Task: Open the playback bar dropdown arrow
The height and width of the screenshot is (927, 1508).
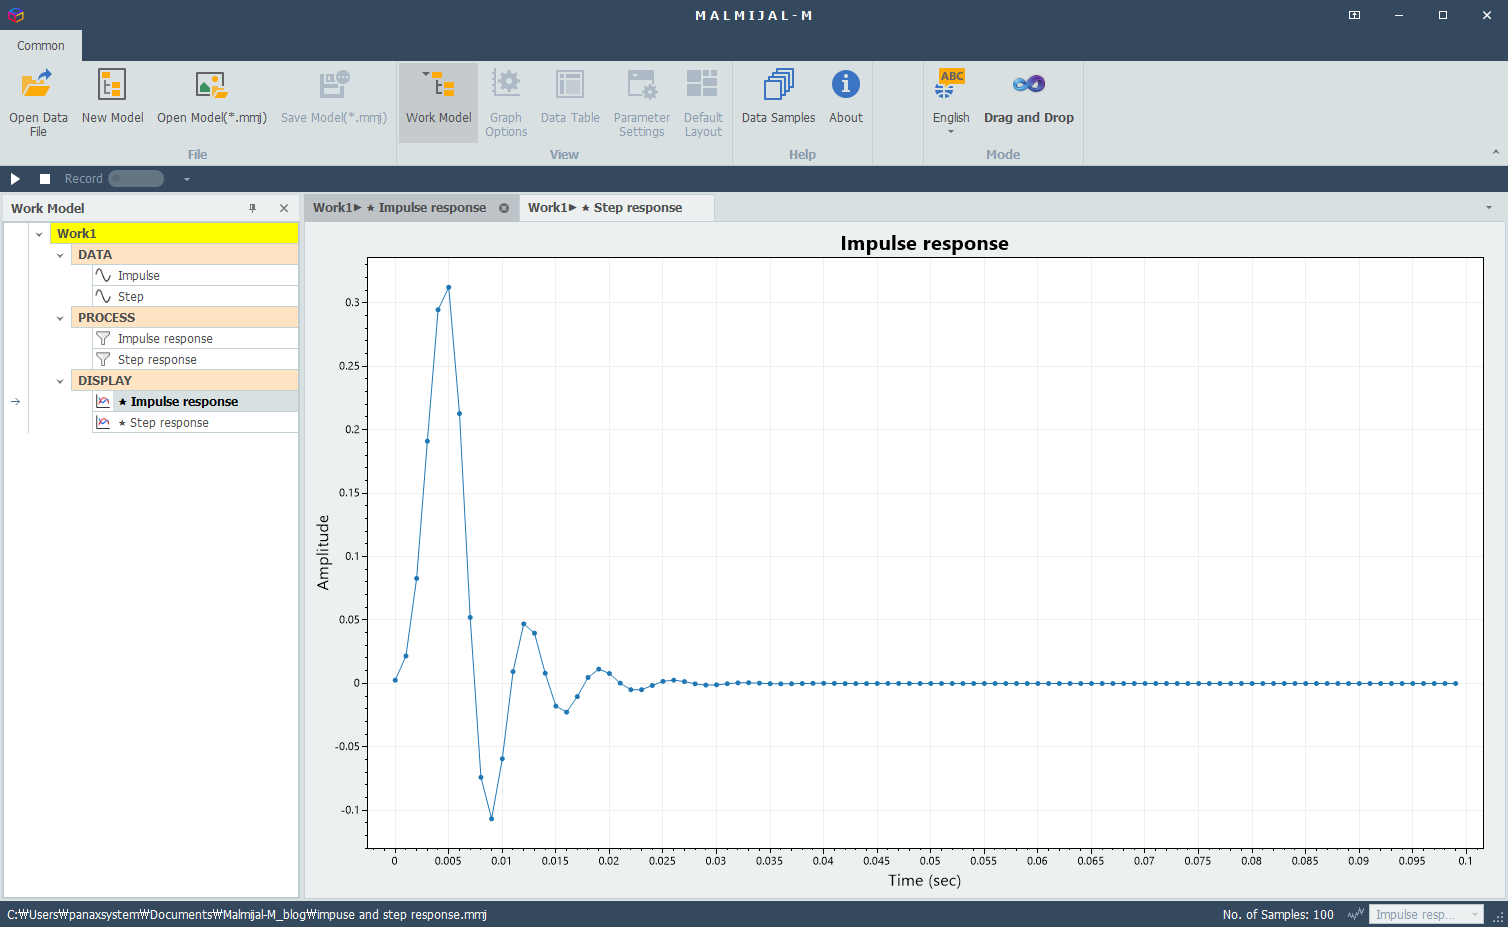Action: (x=186, y=179)
